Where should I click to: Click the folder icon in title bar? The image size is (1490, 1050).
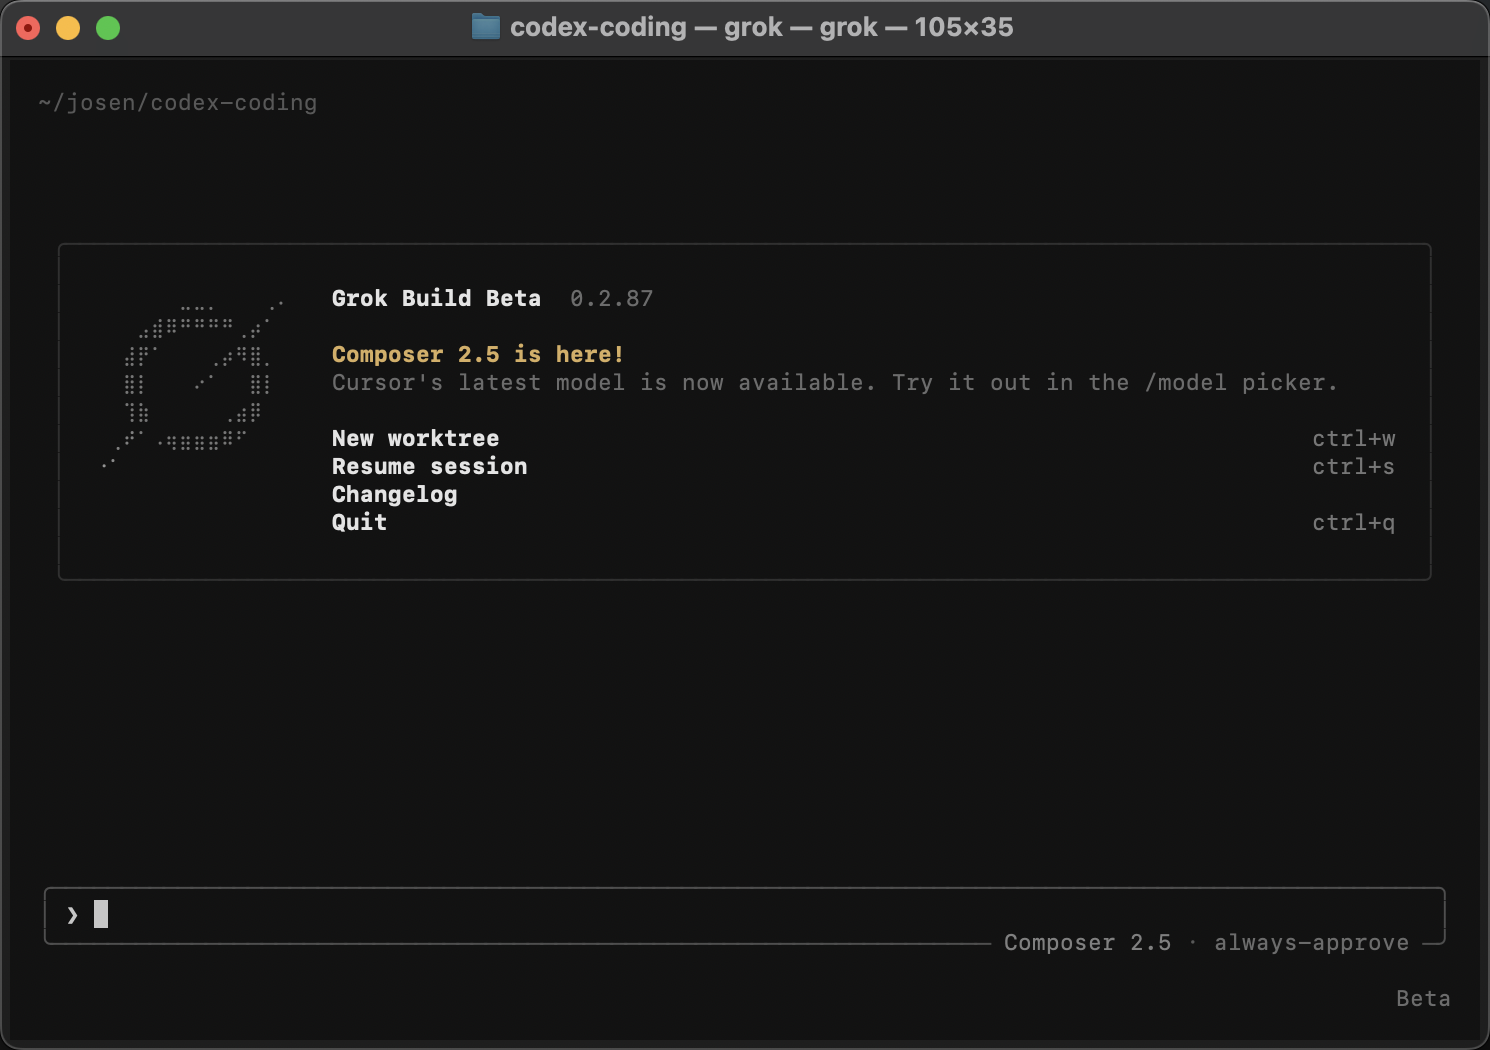point(485,27)
